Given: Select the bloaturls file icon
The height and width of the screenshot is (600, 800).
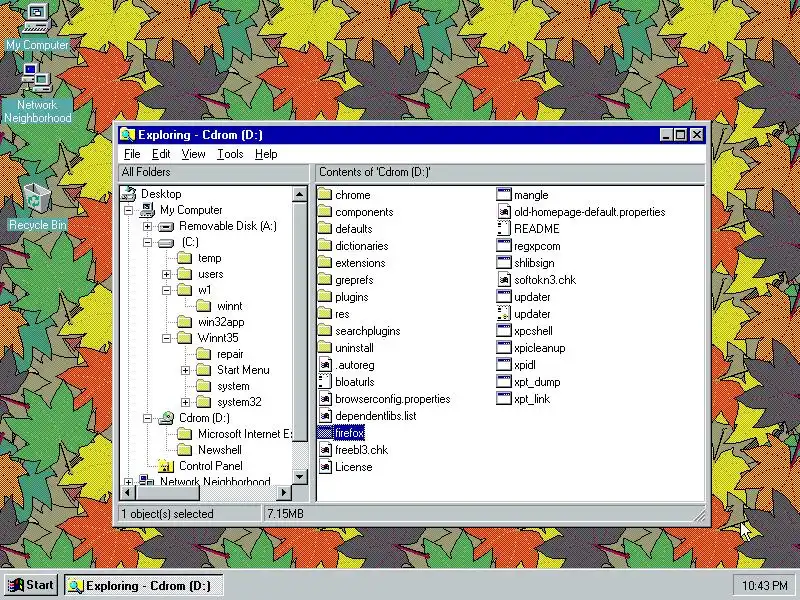Looking at the screenshot, I should click(325, 382).
